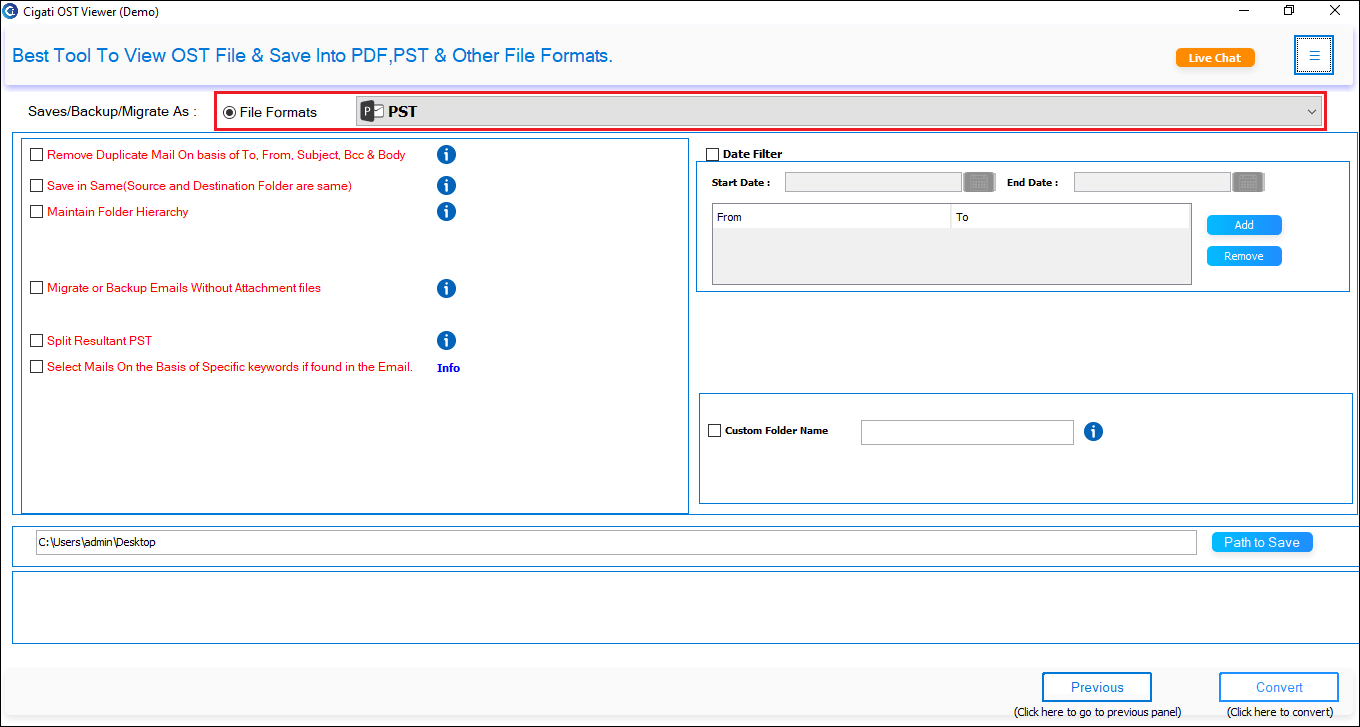Viewport: 1360px width, 727px height.
Task: Click Add date range button
Action: coord(1244,225)
